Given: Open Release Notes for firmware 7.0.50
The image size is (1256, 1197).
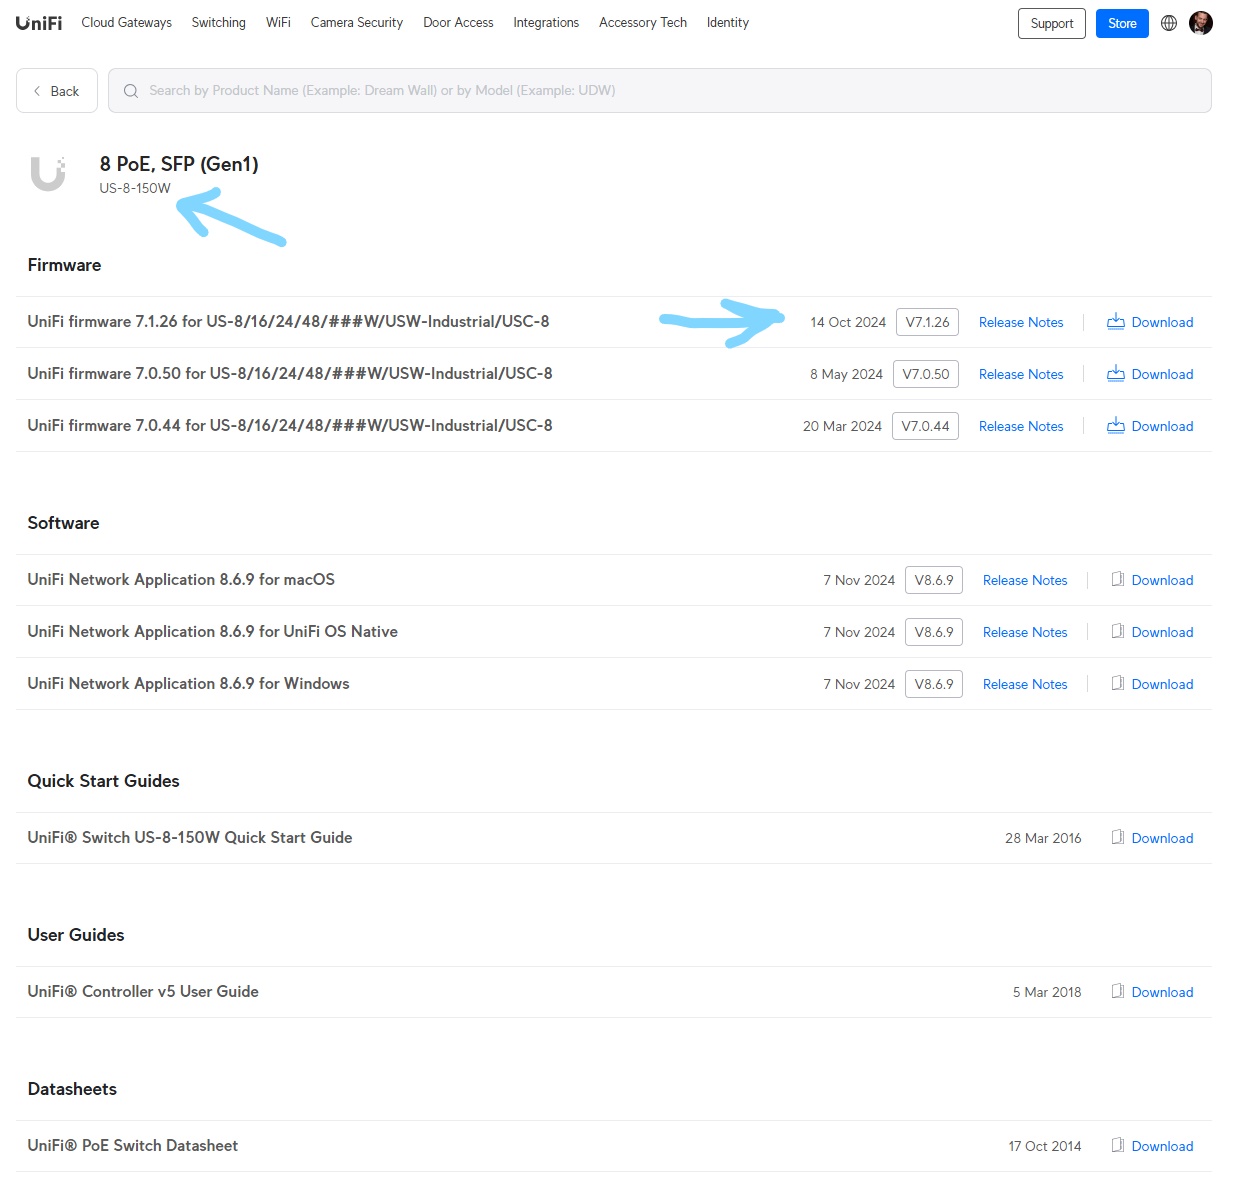Looking at the screenshot, I should click(x=1020, y=374).
